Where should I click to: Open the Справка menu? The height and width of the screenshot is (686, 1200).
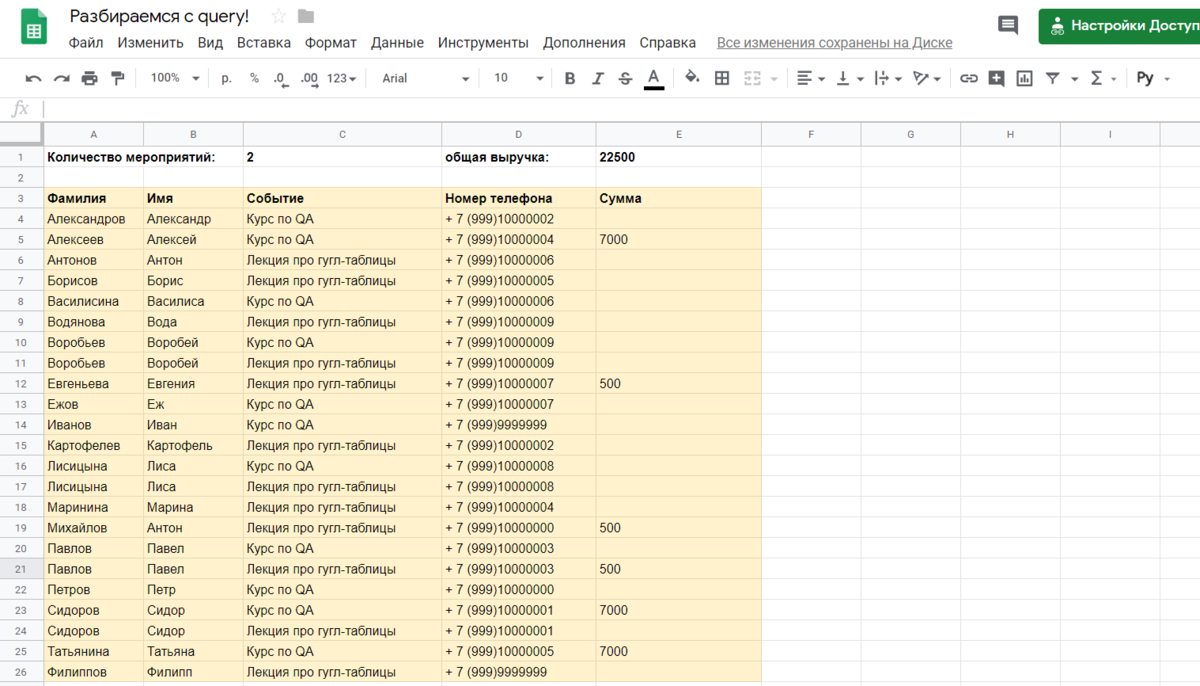[x=667, y=43]
